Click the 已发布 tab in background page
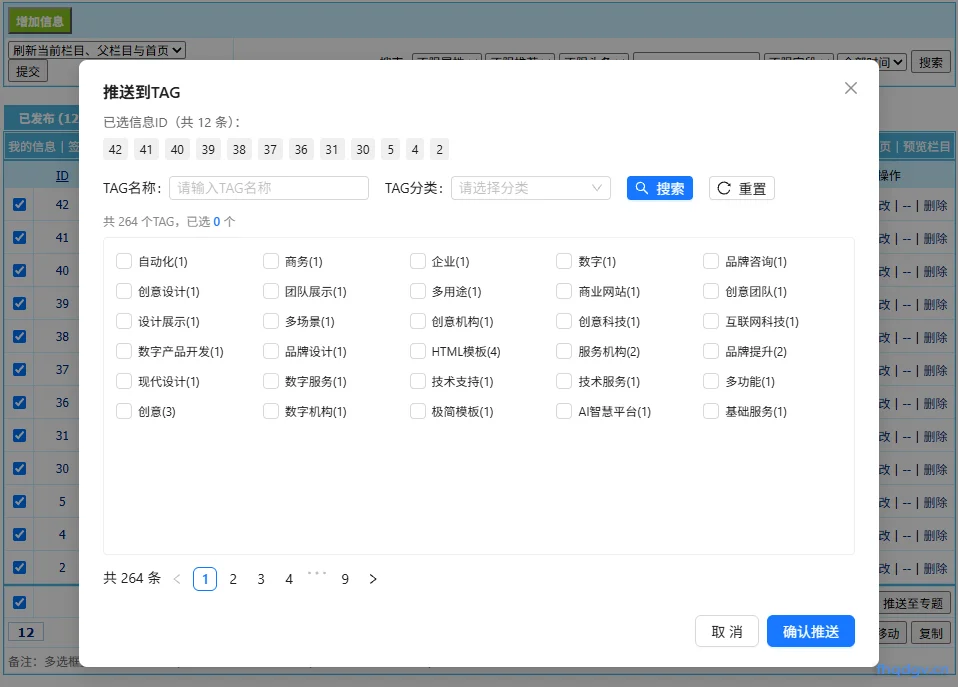Viewport: 958px width, 687px height. tap(42, 118)
